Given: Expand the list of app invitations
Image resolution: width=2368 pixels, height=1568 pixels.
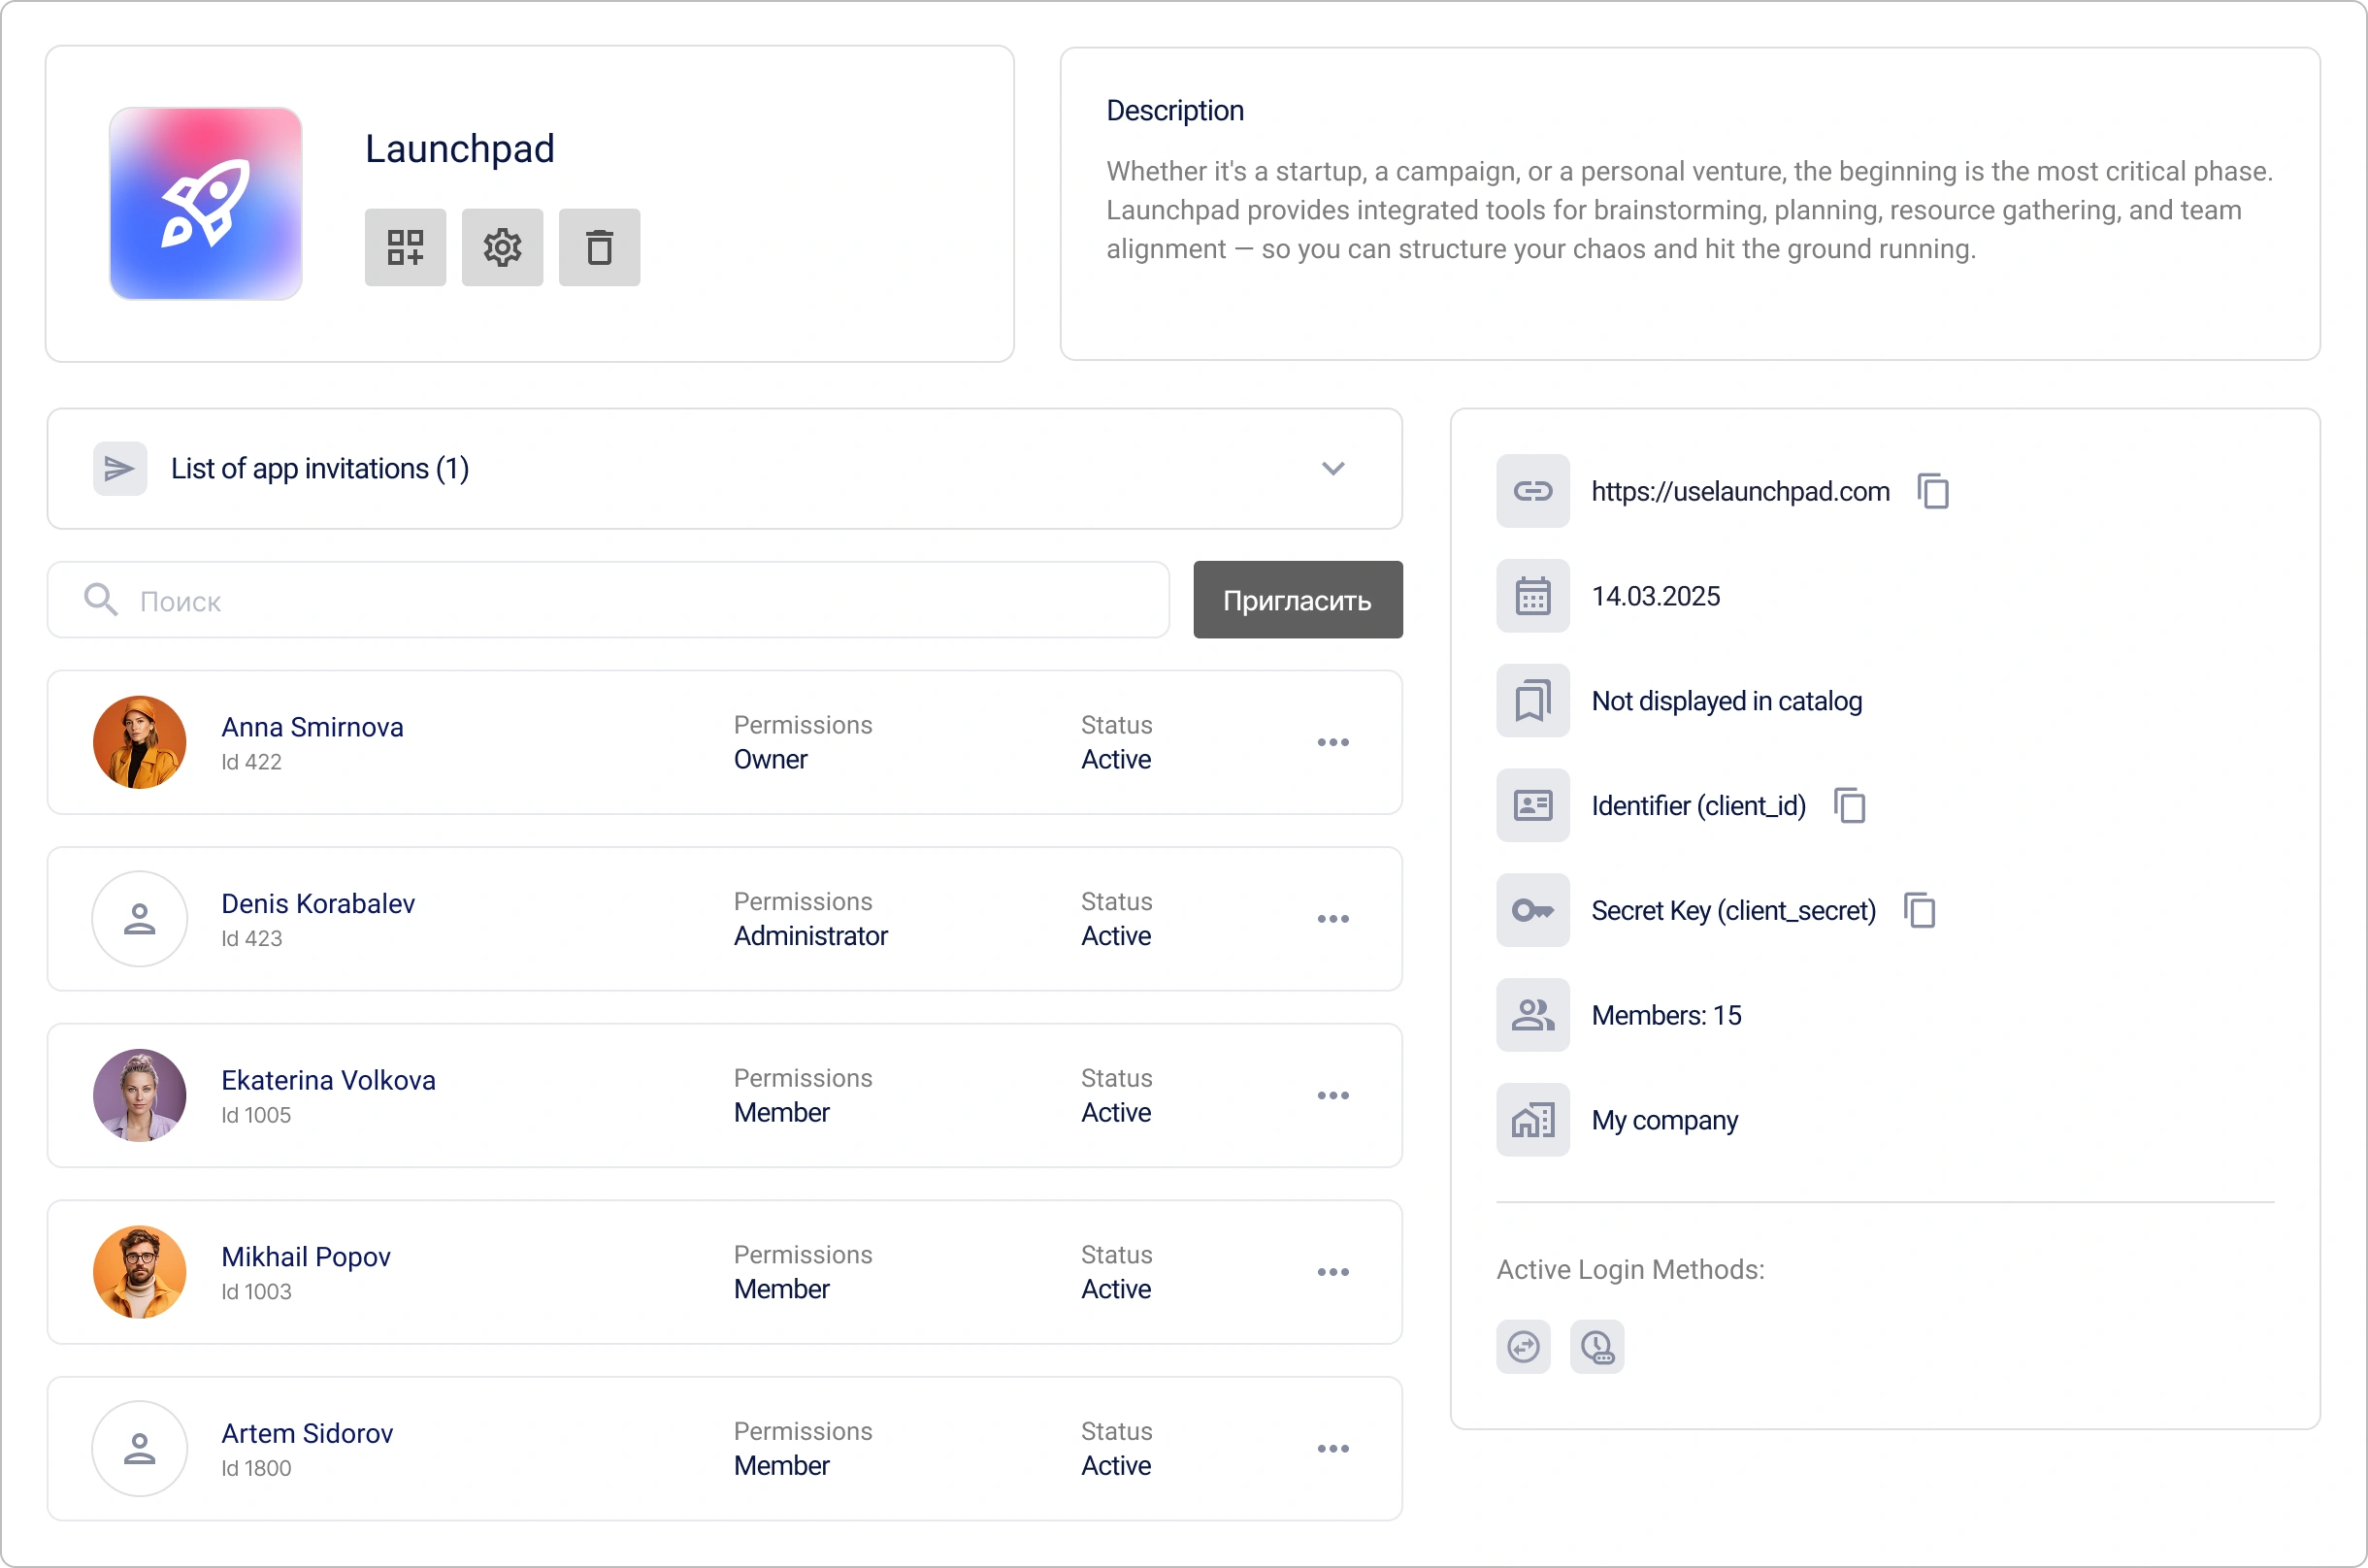Looking at the screenshot, I should click(x=1334, y=467).
